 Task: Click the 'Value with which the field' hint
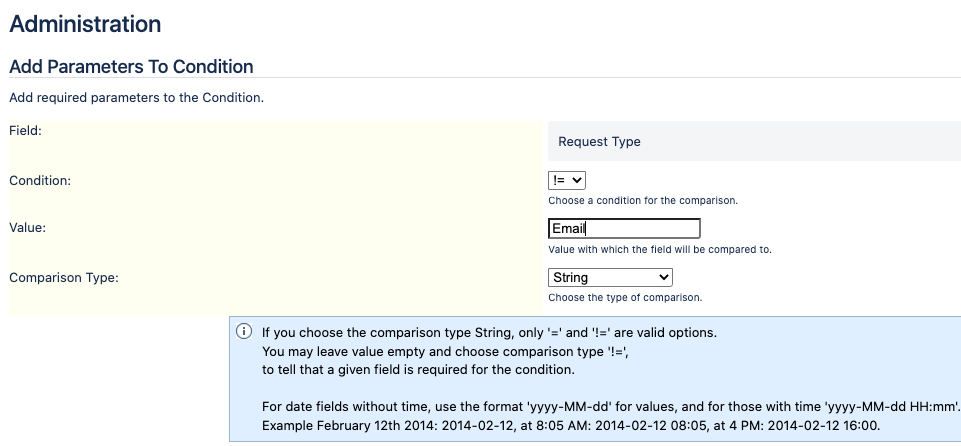click(660, 249)
